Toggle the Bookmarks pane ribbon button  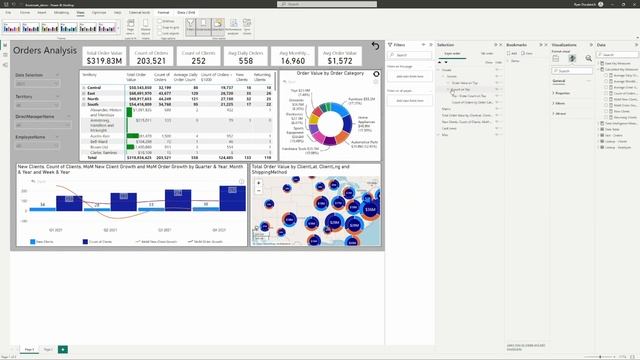(203, 27)
